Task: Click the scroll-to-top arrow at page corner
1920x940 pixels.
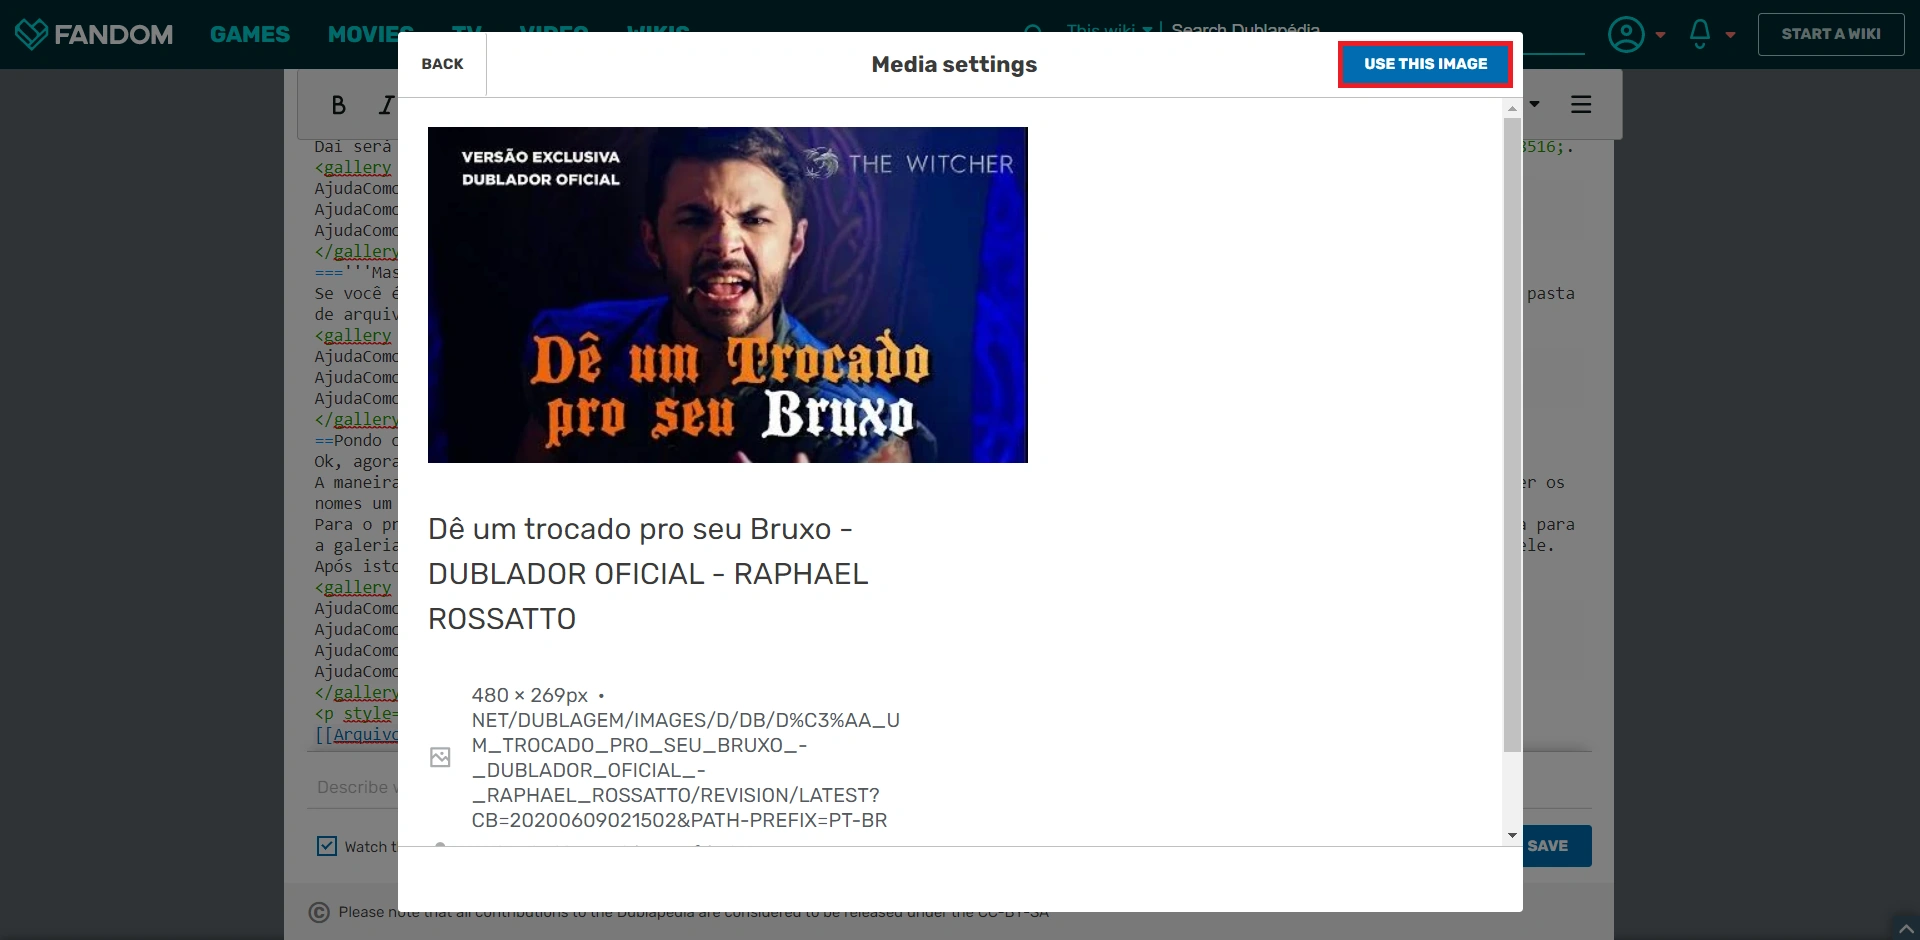Action: tap(1906, 928)
